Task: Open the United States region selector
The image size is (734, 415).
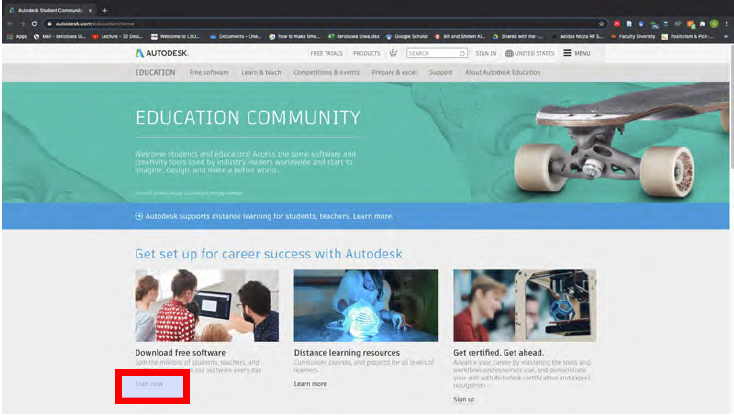Action: tap(530, 53)
